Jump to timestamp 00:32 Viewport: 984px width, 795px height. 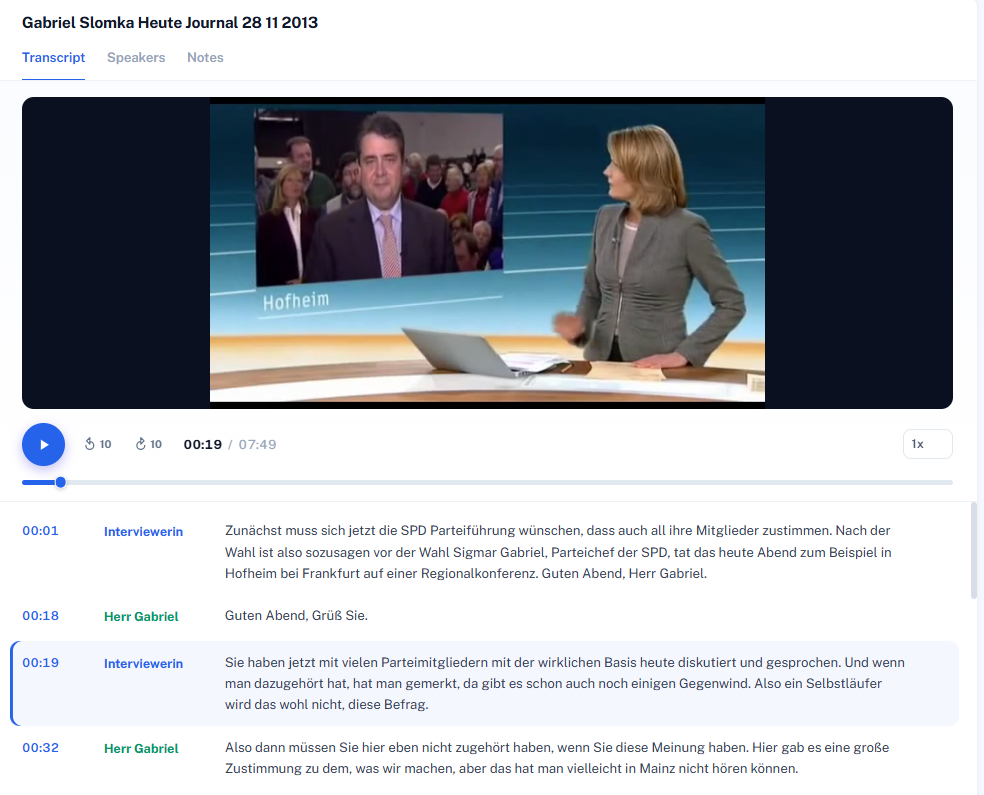(40, 748)
